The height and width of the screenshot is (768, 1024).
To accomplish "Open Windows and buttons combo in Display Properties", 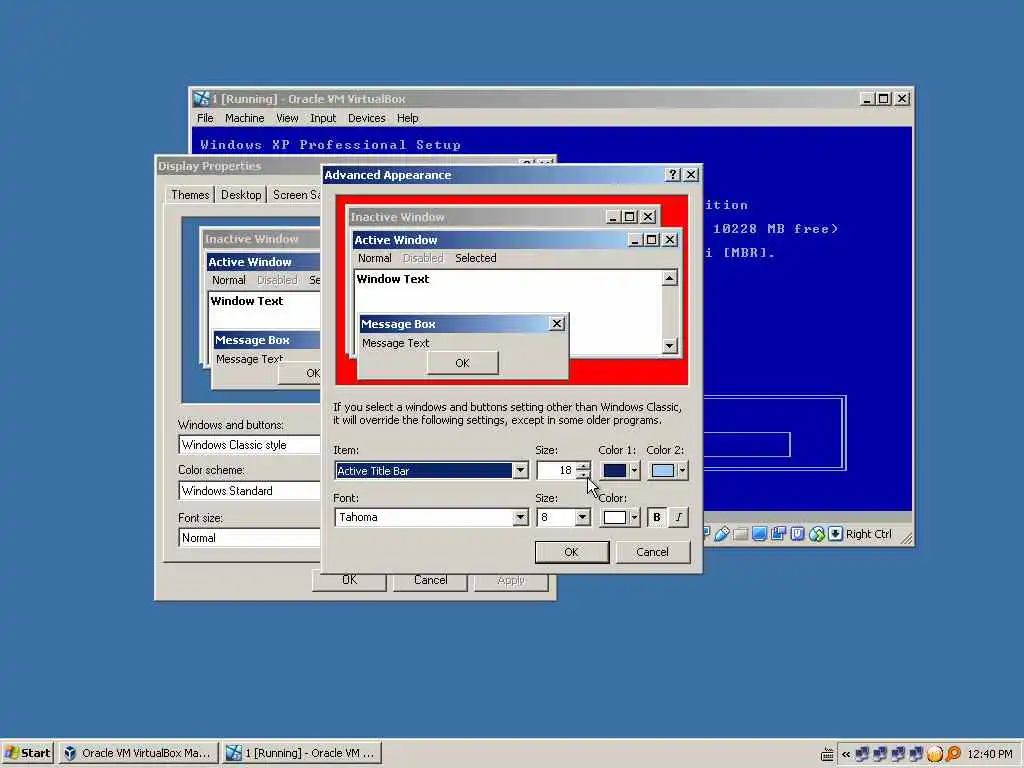I will pos(249,445).
